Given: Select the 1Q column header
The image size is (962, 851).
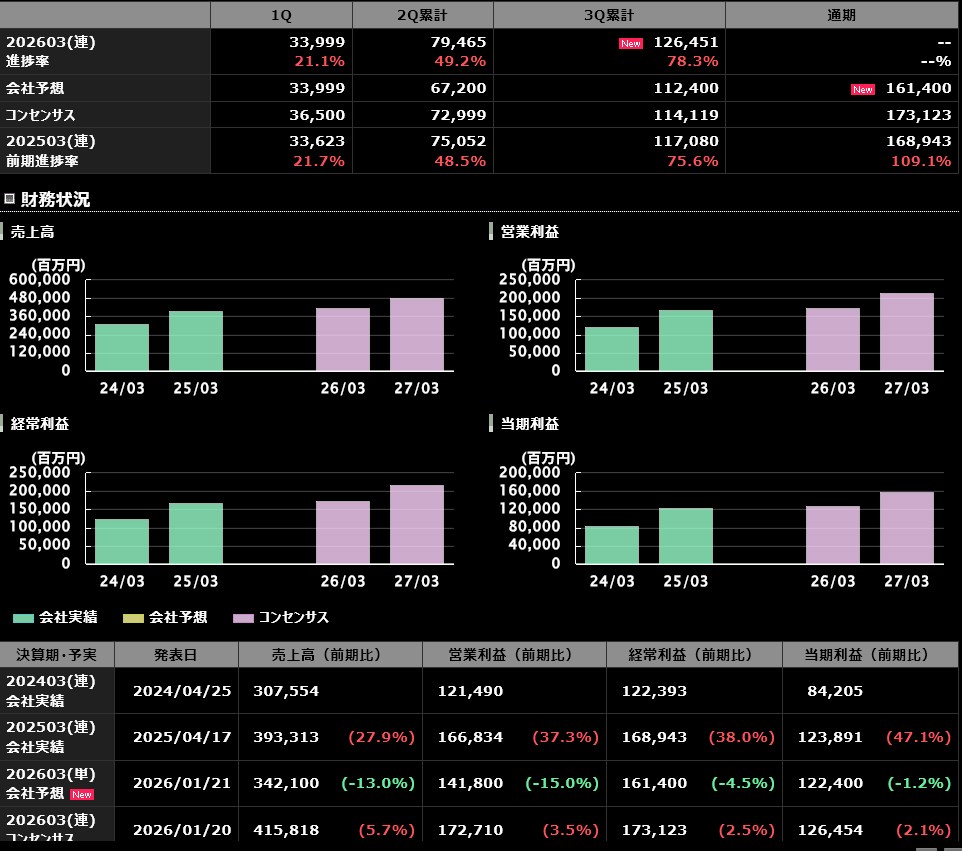Looking at the screenshot, I should click(281, 15).
